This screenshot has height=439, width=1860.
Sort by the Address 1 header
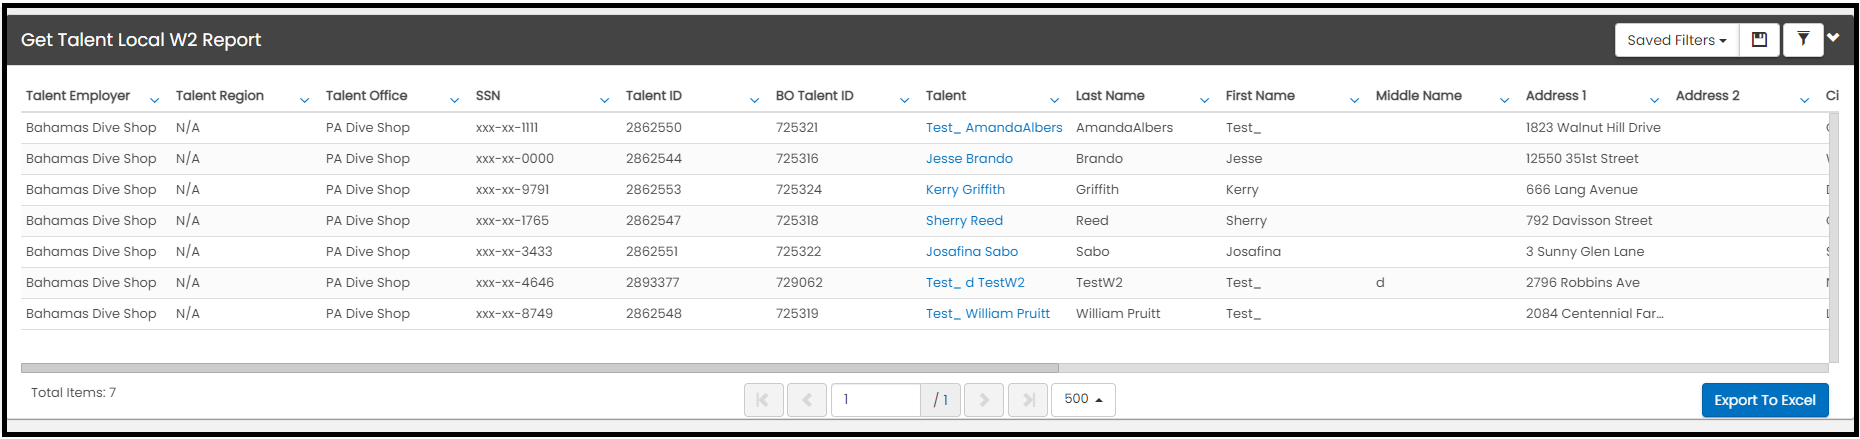pyautogui.click(x=1556, y=96)
